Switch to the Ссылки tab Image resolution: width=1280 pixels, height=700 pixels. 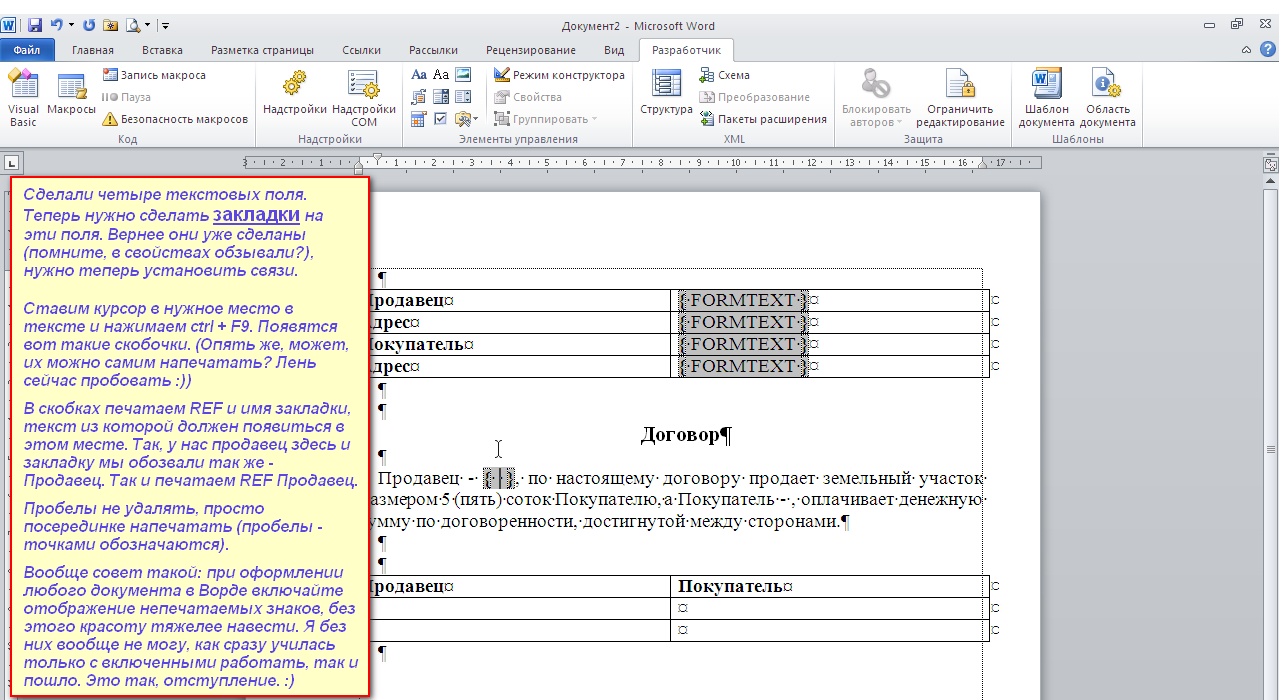[x=361, y=50]
